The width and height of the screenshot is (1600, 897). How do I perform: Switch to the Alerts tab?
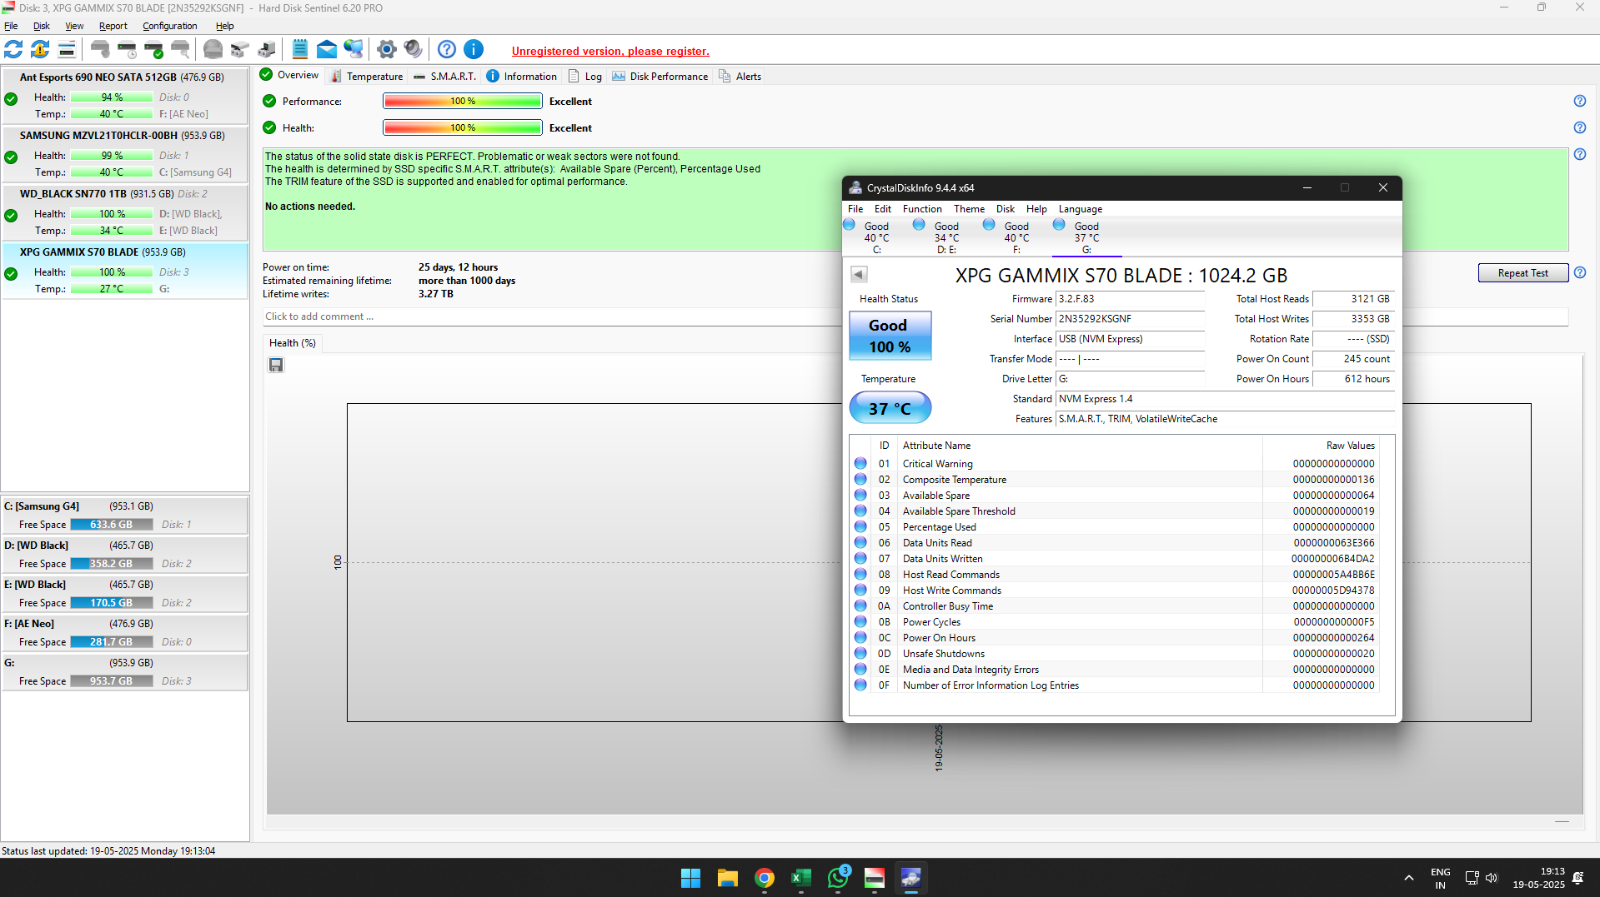(740, 76)
